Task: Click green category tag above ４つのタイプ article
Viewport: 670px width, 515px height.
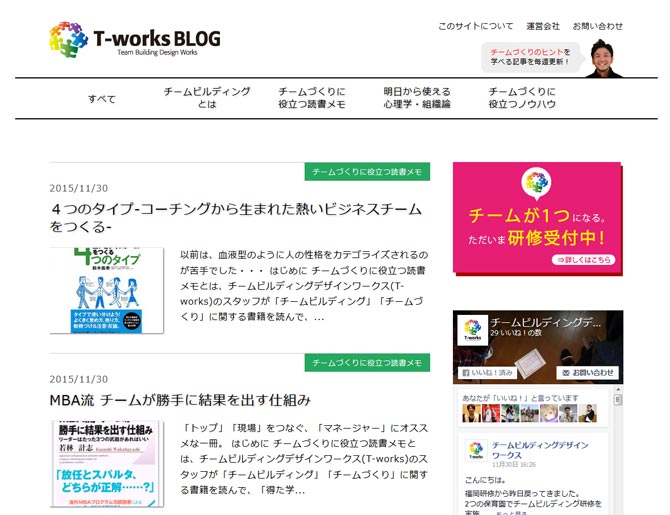Action: coord(367,172)
